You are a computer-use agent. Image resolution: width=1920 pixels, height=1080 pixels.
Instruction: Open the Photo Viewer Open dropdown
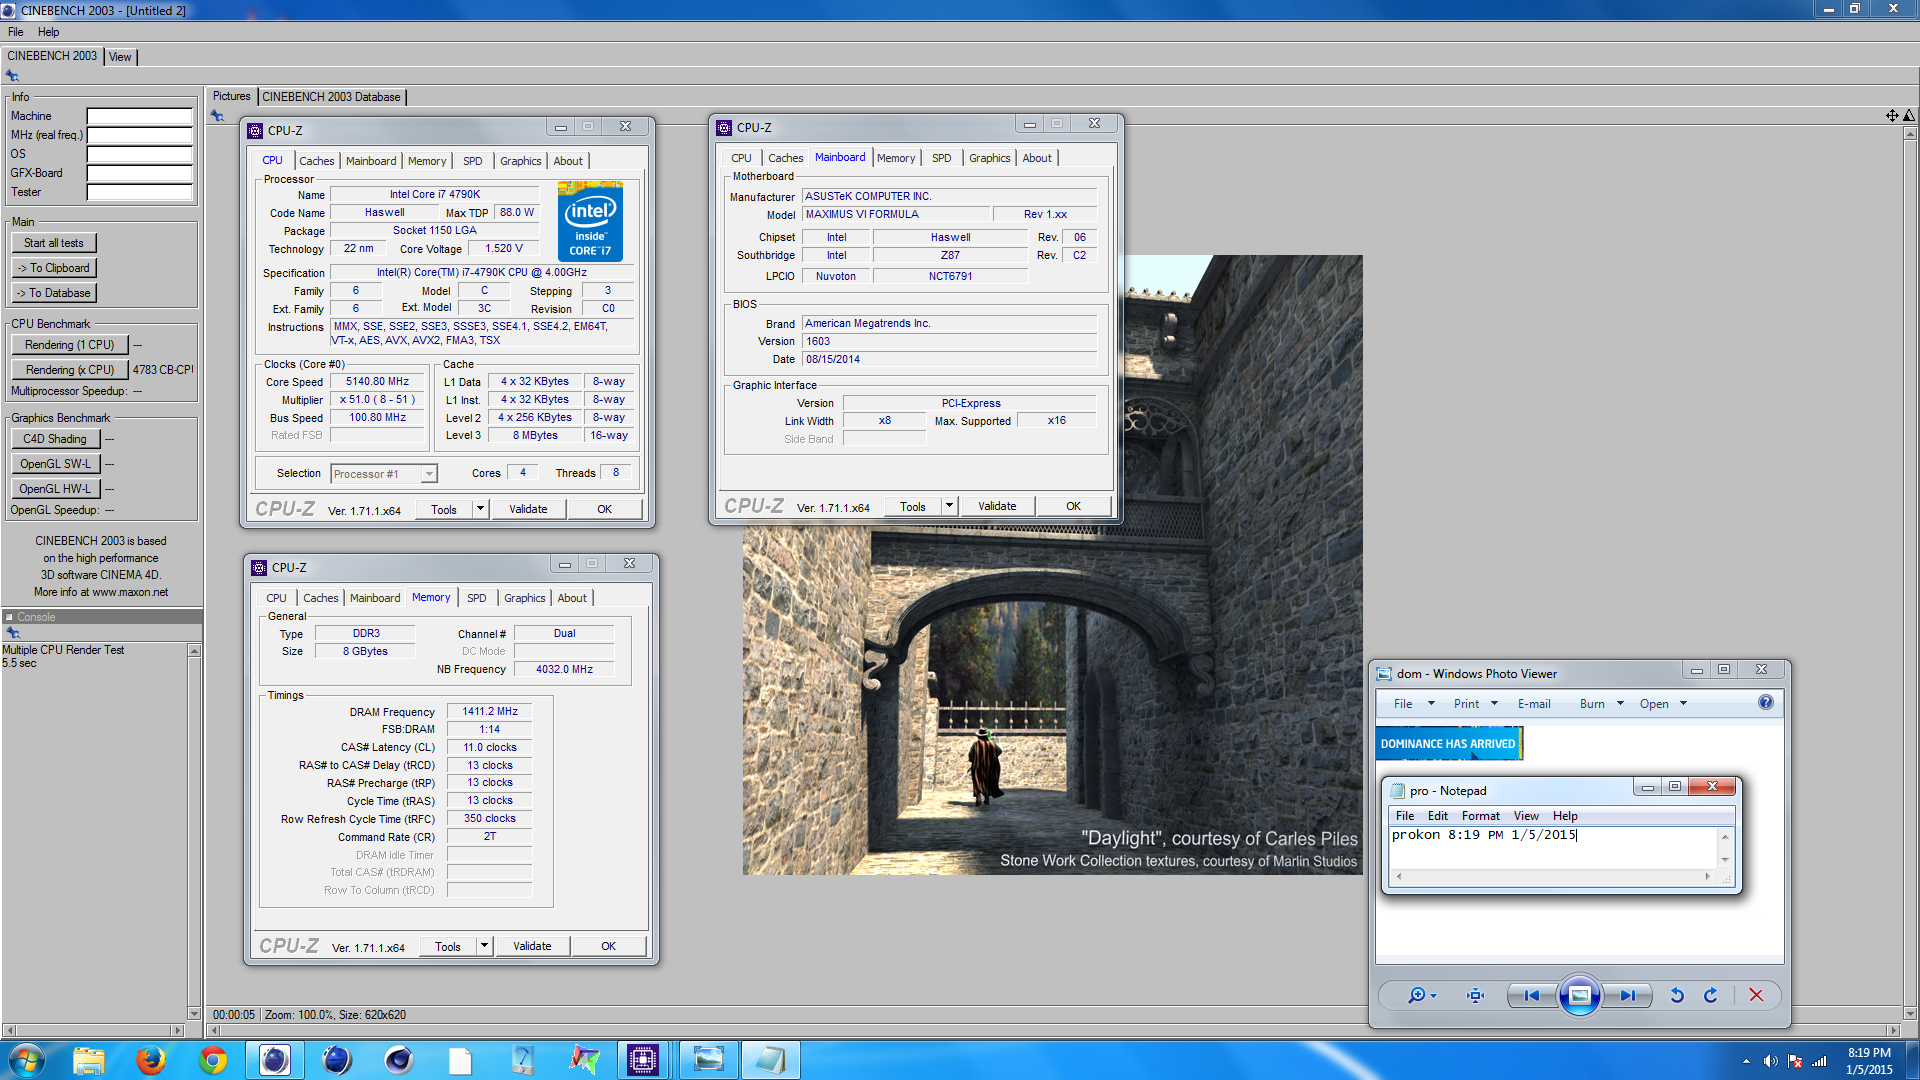tap(1663, 704)
